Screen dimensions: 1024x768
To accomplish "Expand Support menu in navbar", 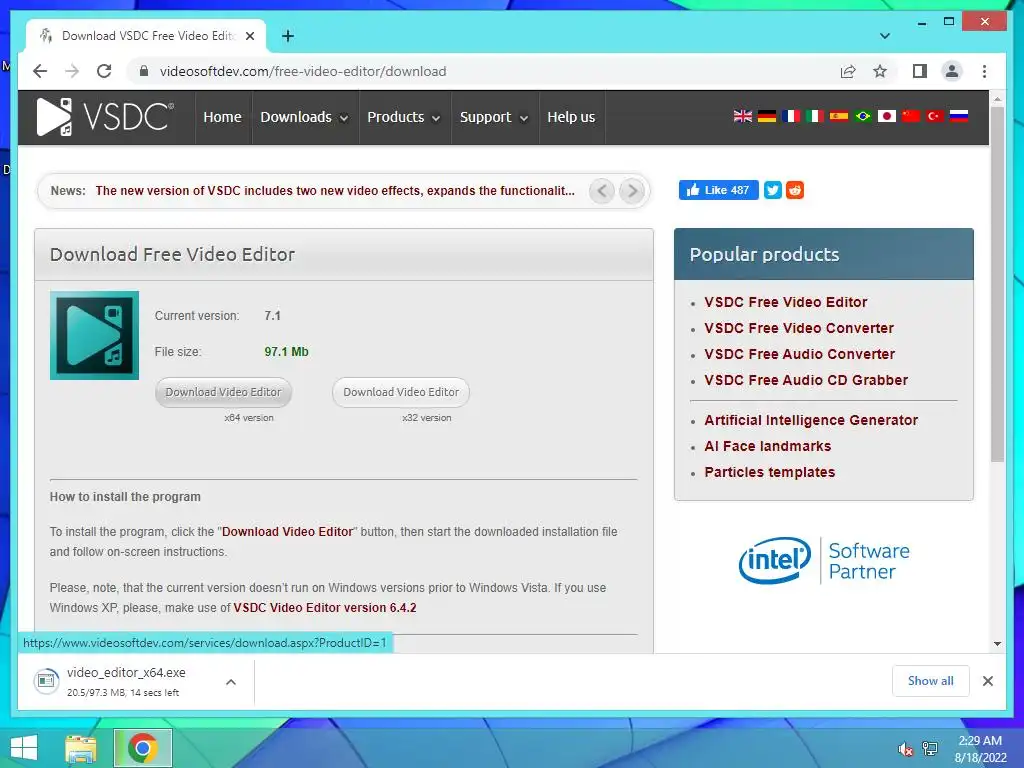I will pos(494,117).
